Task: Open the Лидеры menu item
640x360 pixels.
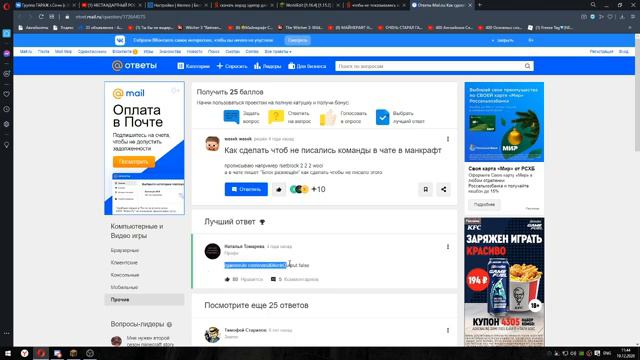Action: click(268, 66)
